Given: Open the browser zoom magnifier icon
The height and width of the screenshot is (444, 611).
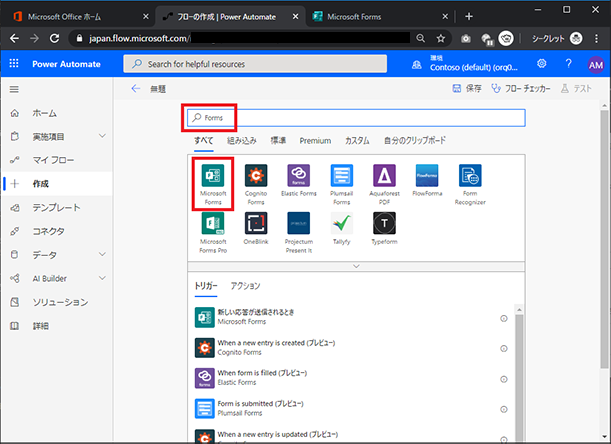Looking at the screenshot, I should coord(420,38).
